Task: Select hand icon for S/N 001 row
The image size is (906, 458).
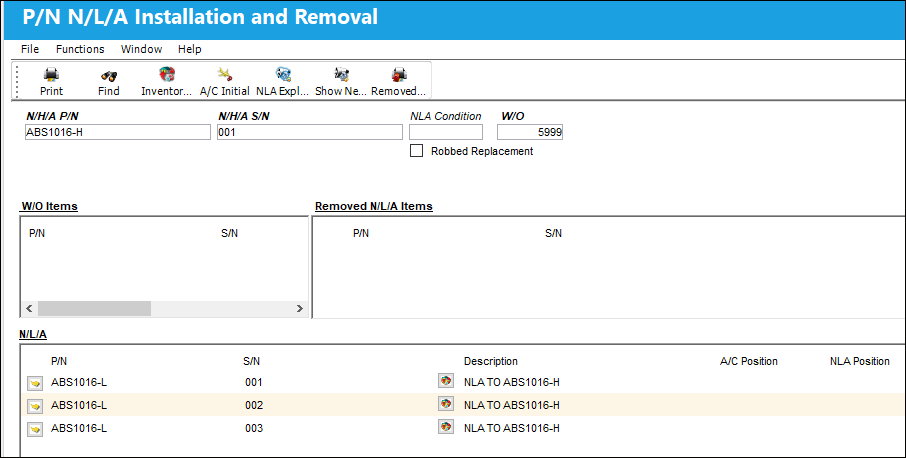Action: [35, 383]
